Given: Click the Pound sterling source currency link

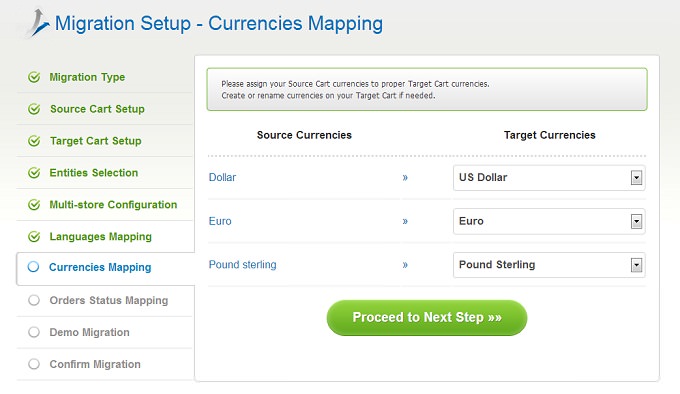Looking at the screenshot, I should [x=242, y=264].
